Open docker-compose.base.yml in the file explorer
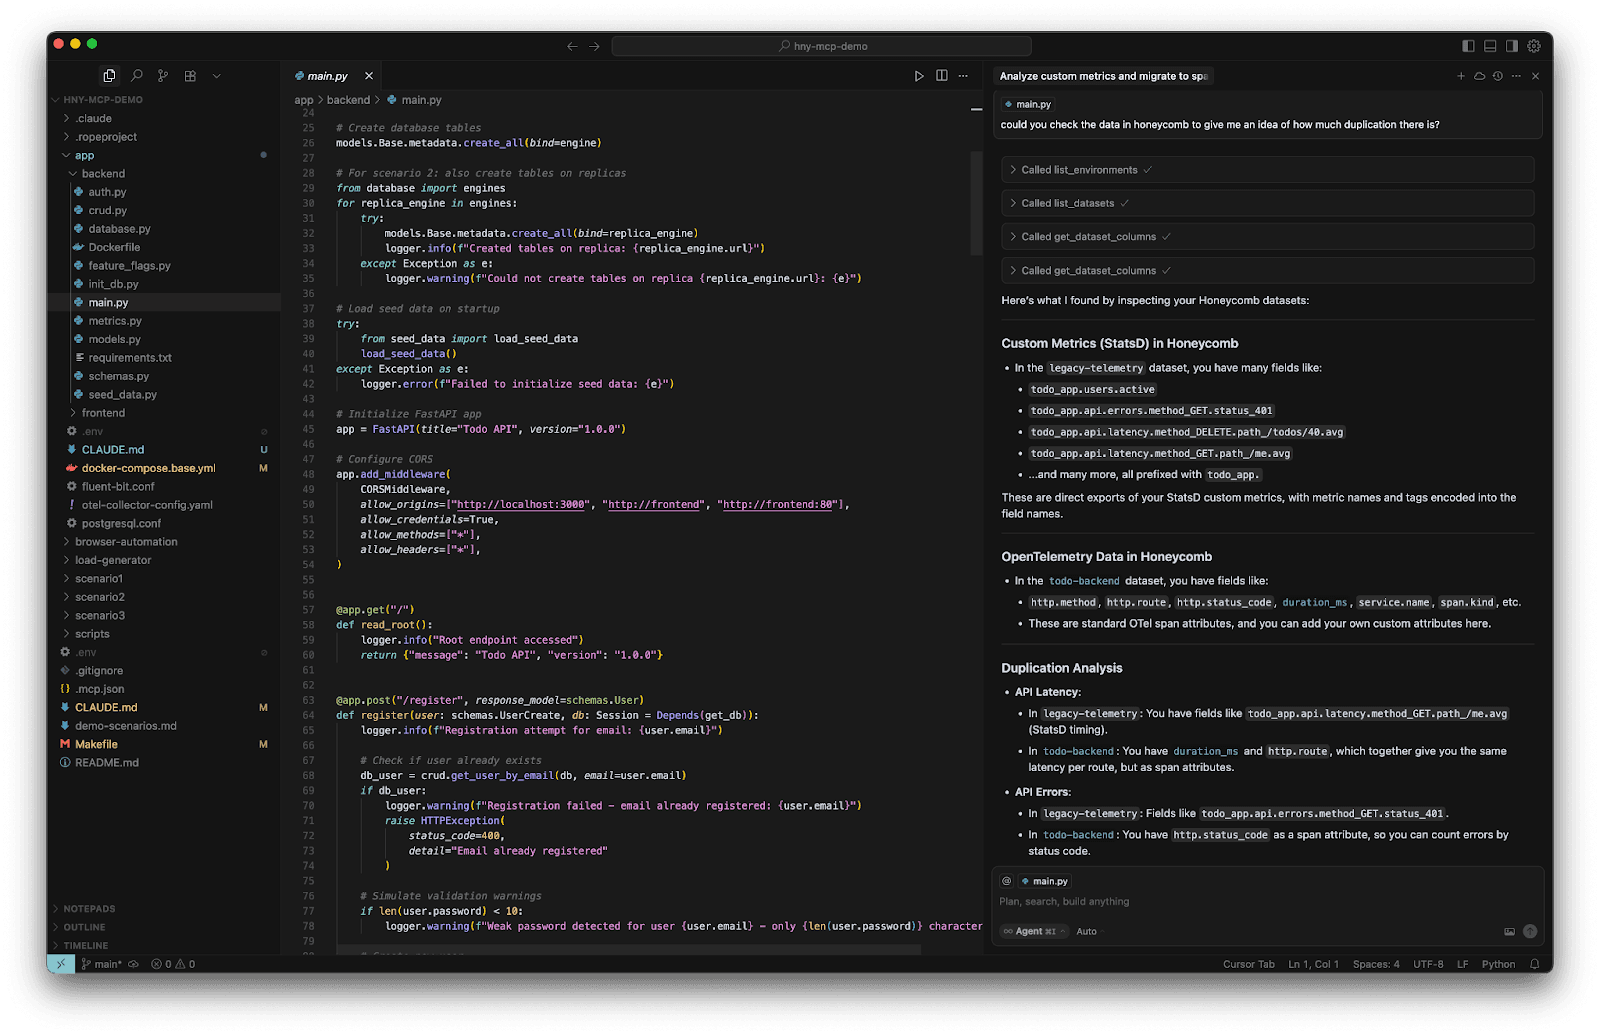Image resolution: width=1600 pixels, height=1035 pixels. click(148, 468)
